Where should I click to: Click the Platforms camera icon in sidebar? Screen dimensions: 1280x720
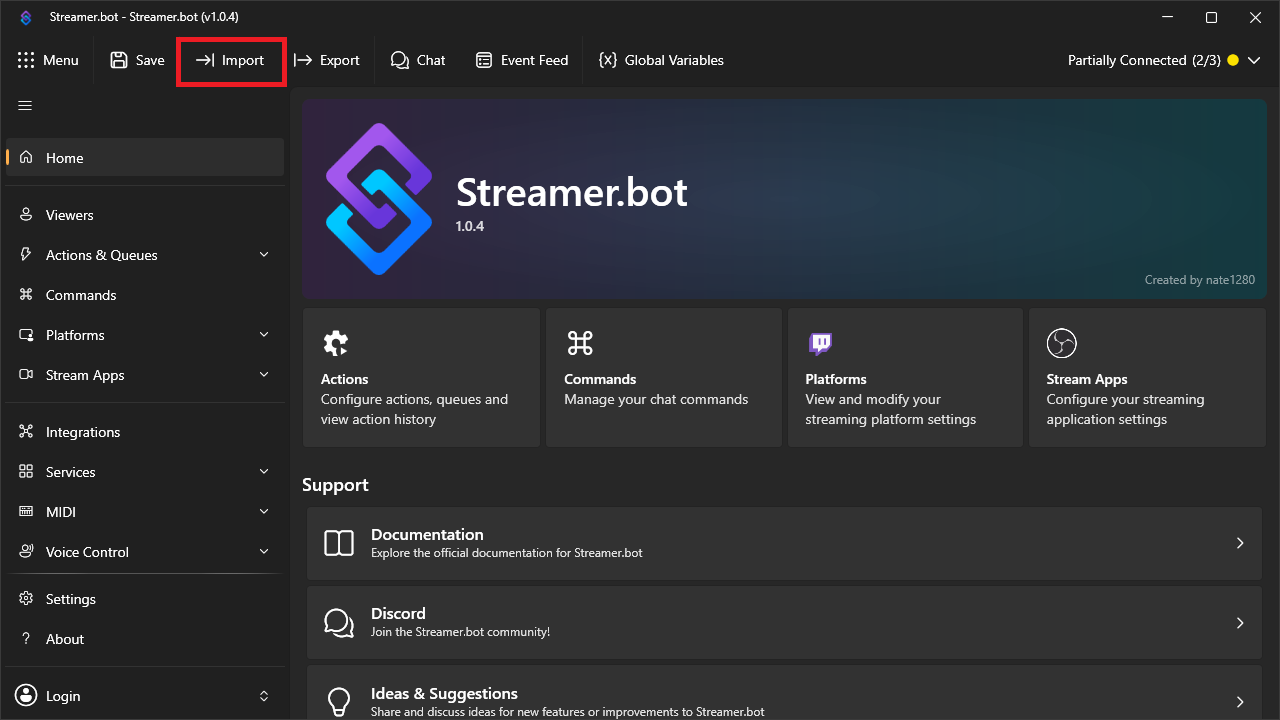26,335
